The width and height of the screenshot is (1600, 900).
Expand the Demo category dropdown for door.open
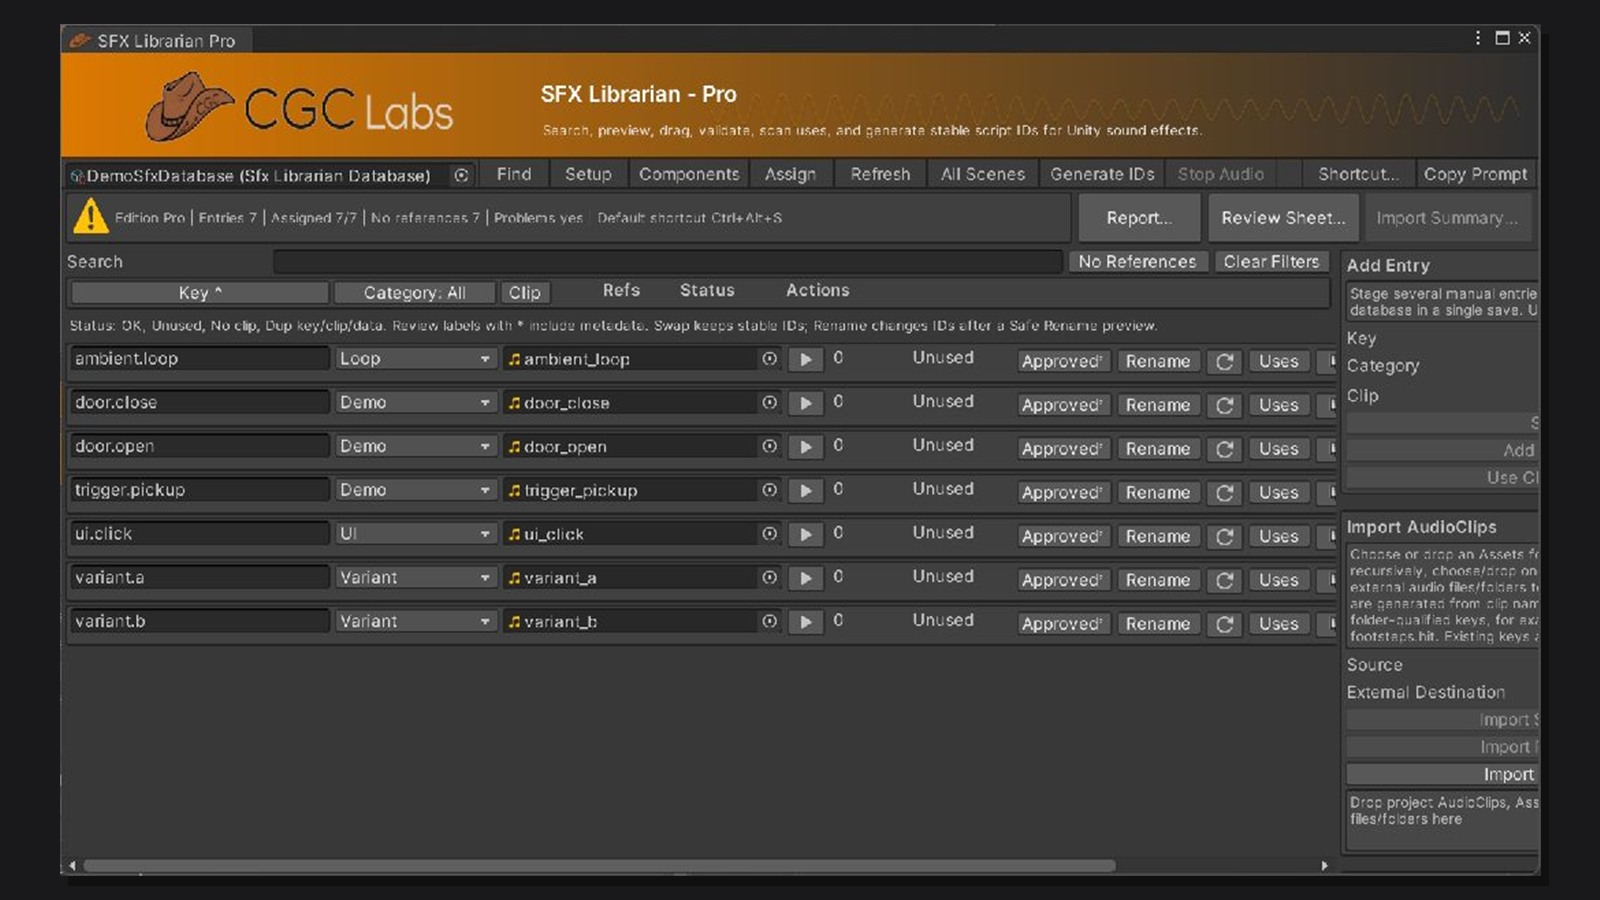pos(415,446)
